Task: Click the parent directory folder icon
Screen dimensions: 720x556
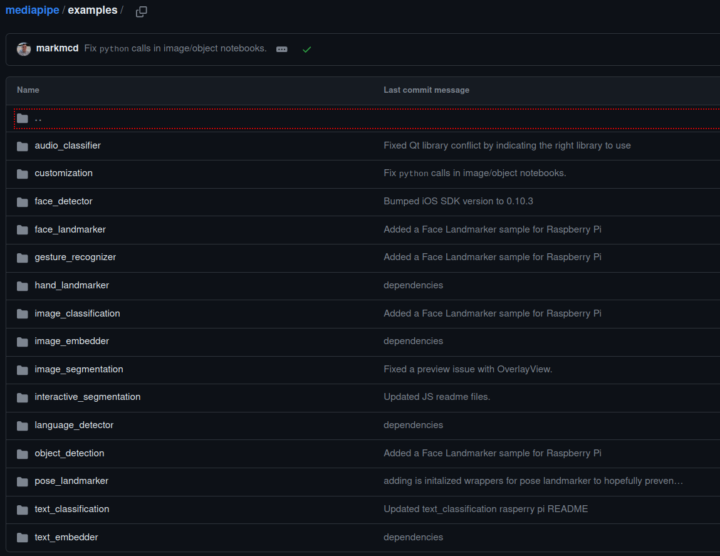Action: pos(22,118)
